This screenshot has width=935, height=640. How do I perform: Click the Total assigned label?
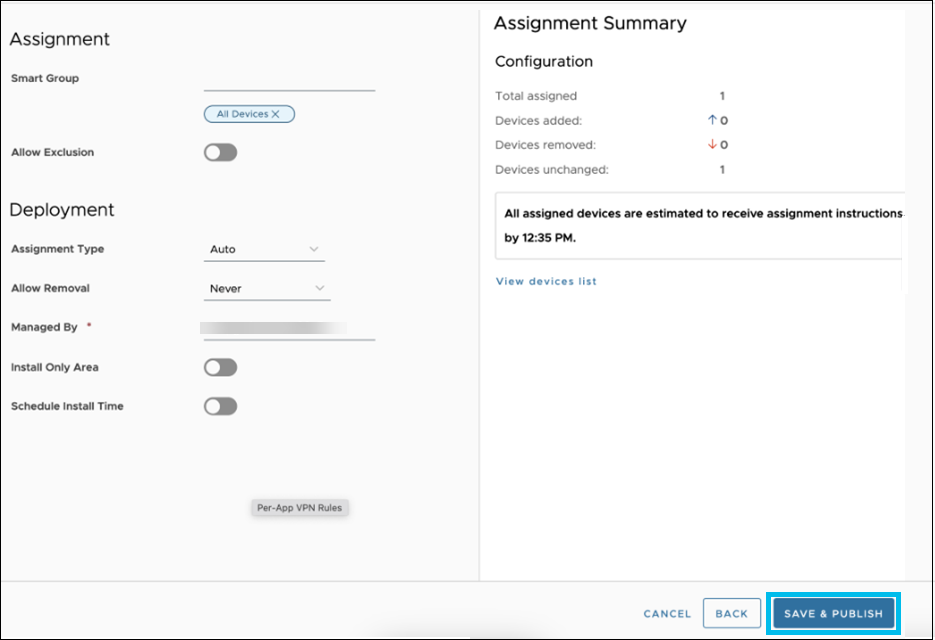point(535,96)
